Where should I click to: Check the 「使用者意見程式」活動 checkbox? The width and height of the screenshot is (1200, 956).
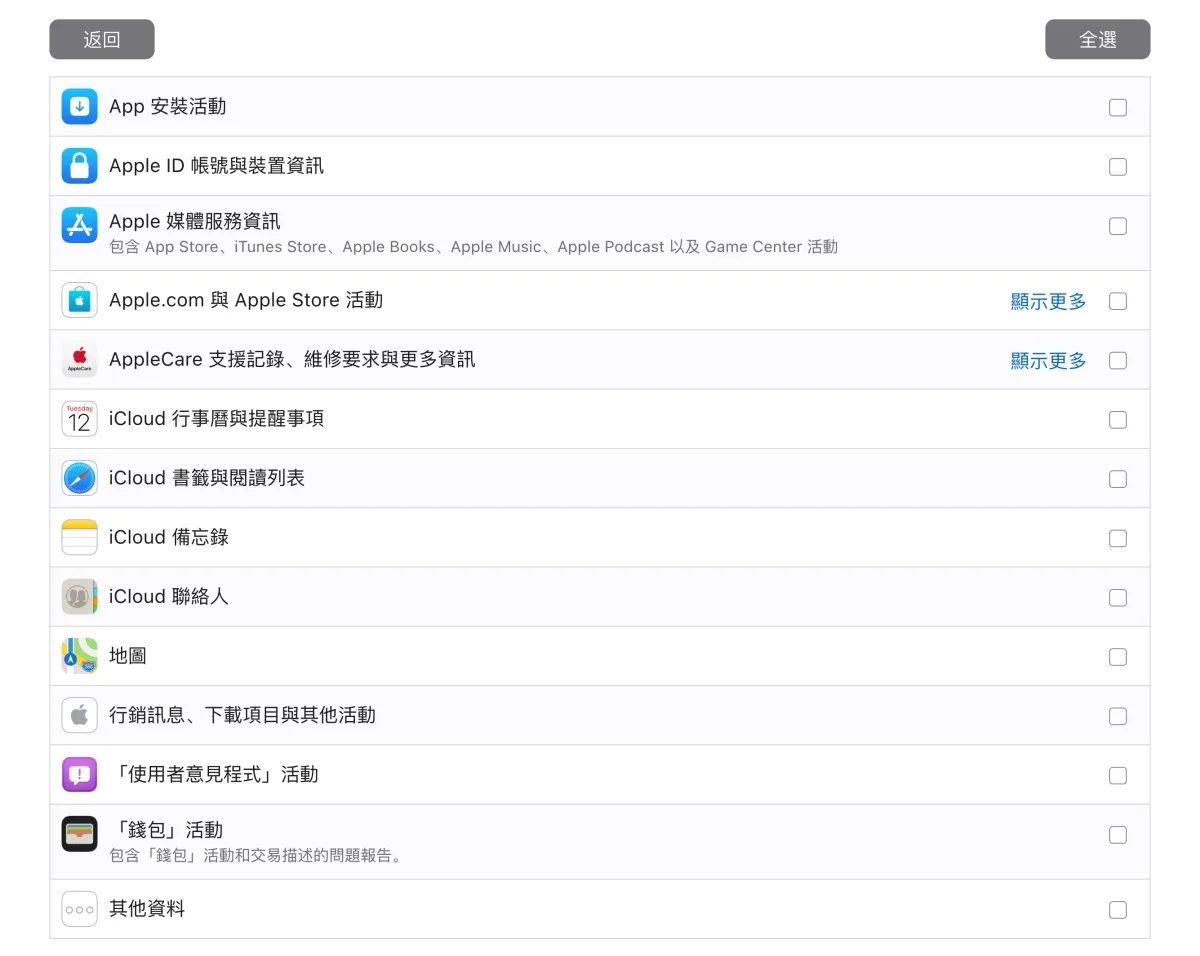pyautogui.click(x=1118, y=776)
